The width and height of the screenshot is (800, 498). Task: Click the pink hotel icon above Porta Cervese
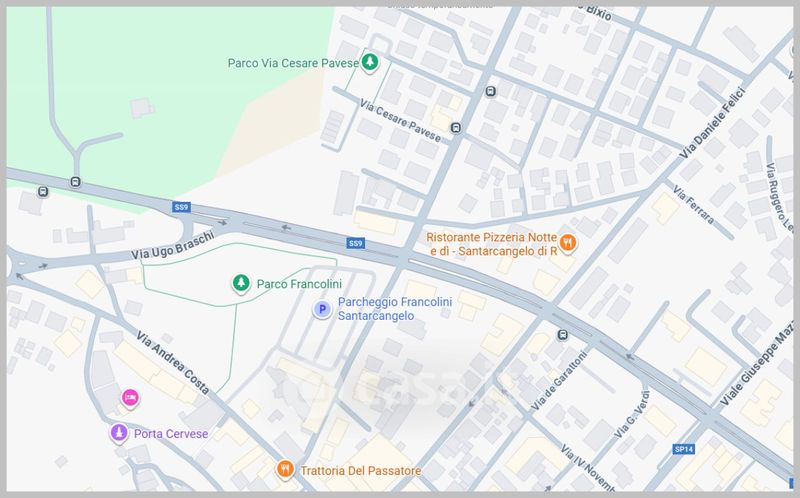(129, 398)
